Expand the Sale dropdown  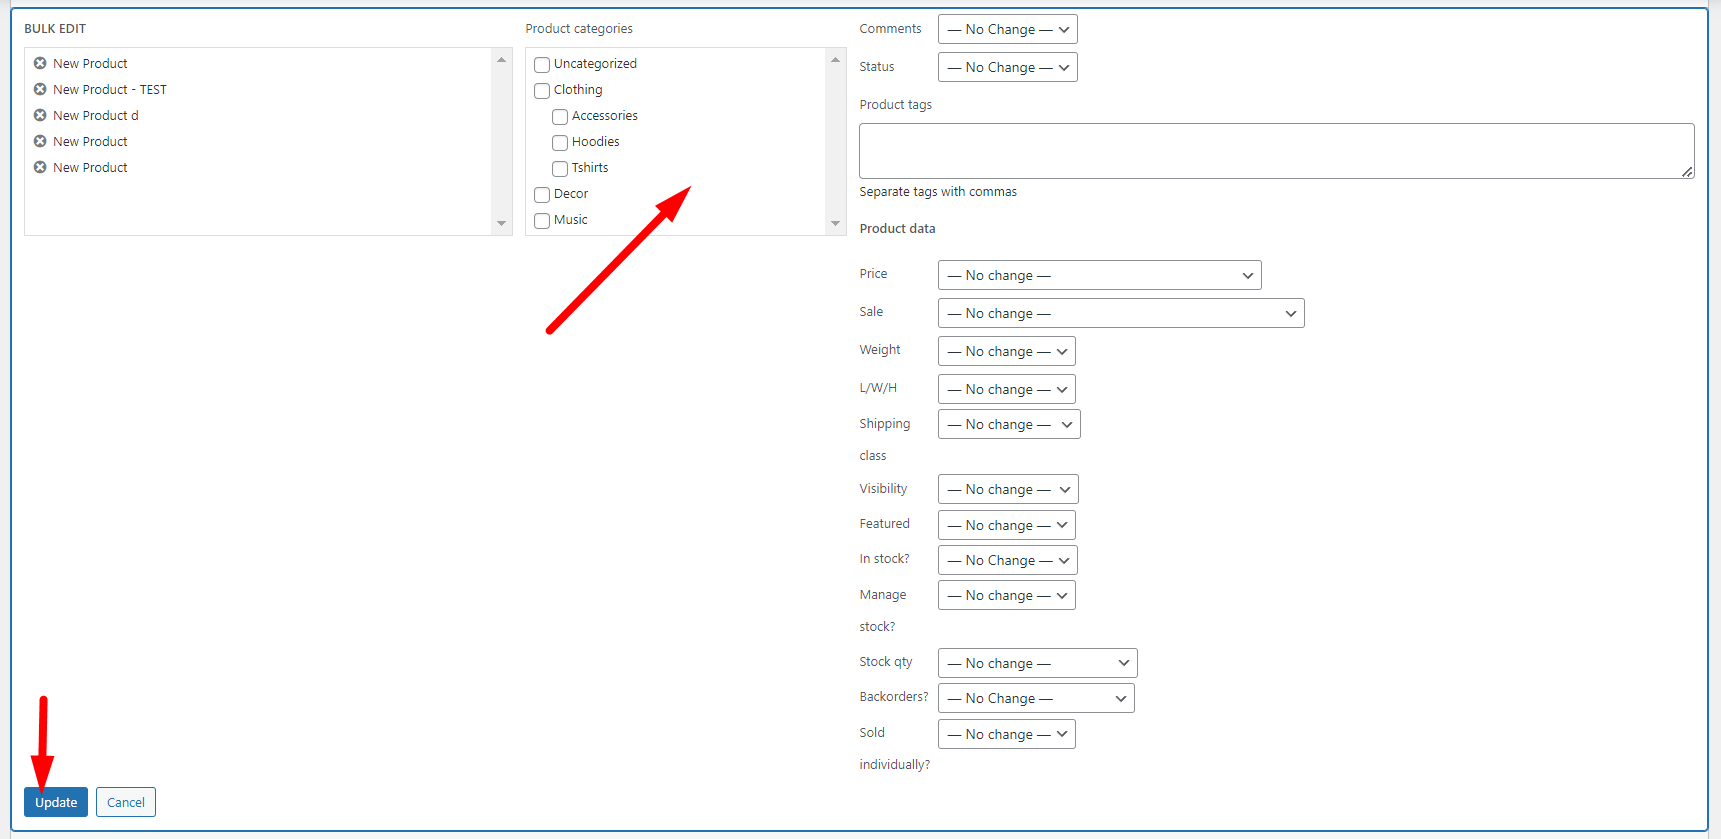pyautogui.click(x=1120, y=313)
